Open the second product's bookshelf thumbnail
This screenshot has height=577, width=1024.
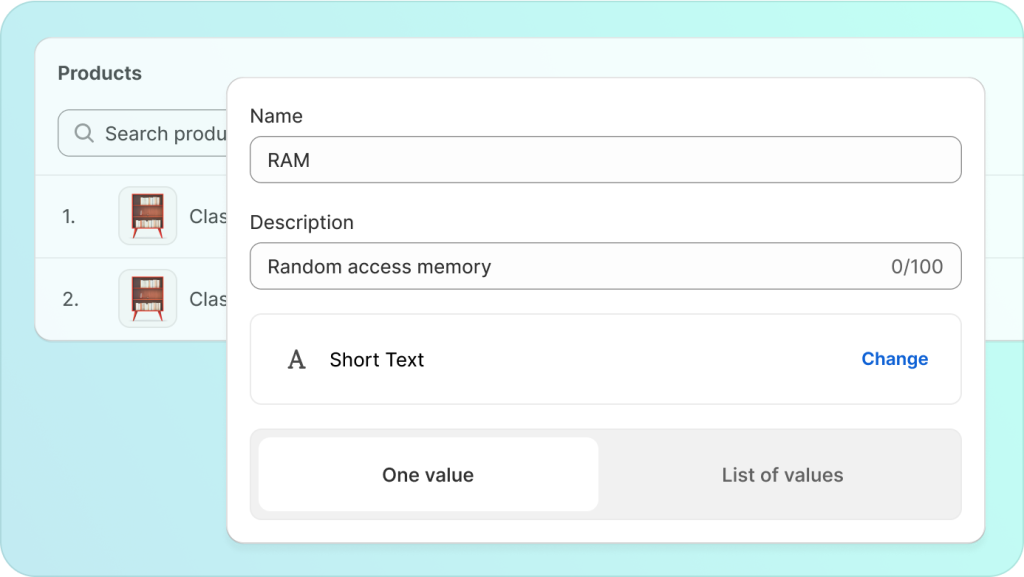point(148,298)
